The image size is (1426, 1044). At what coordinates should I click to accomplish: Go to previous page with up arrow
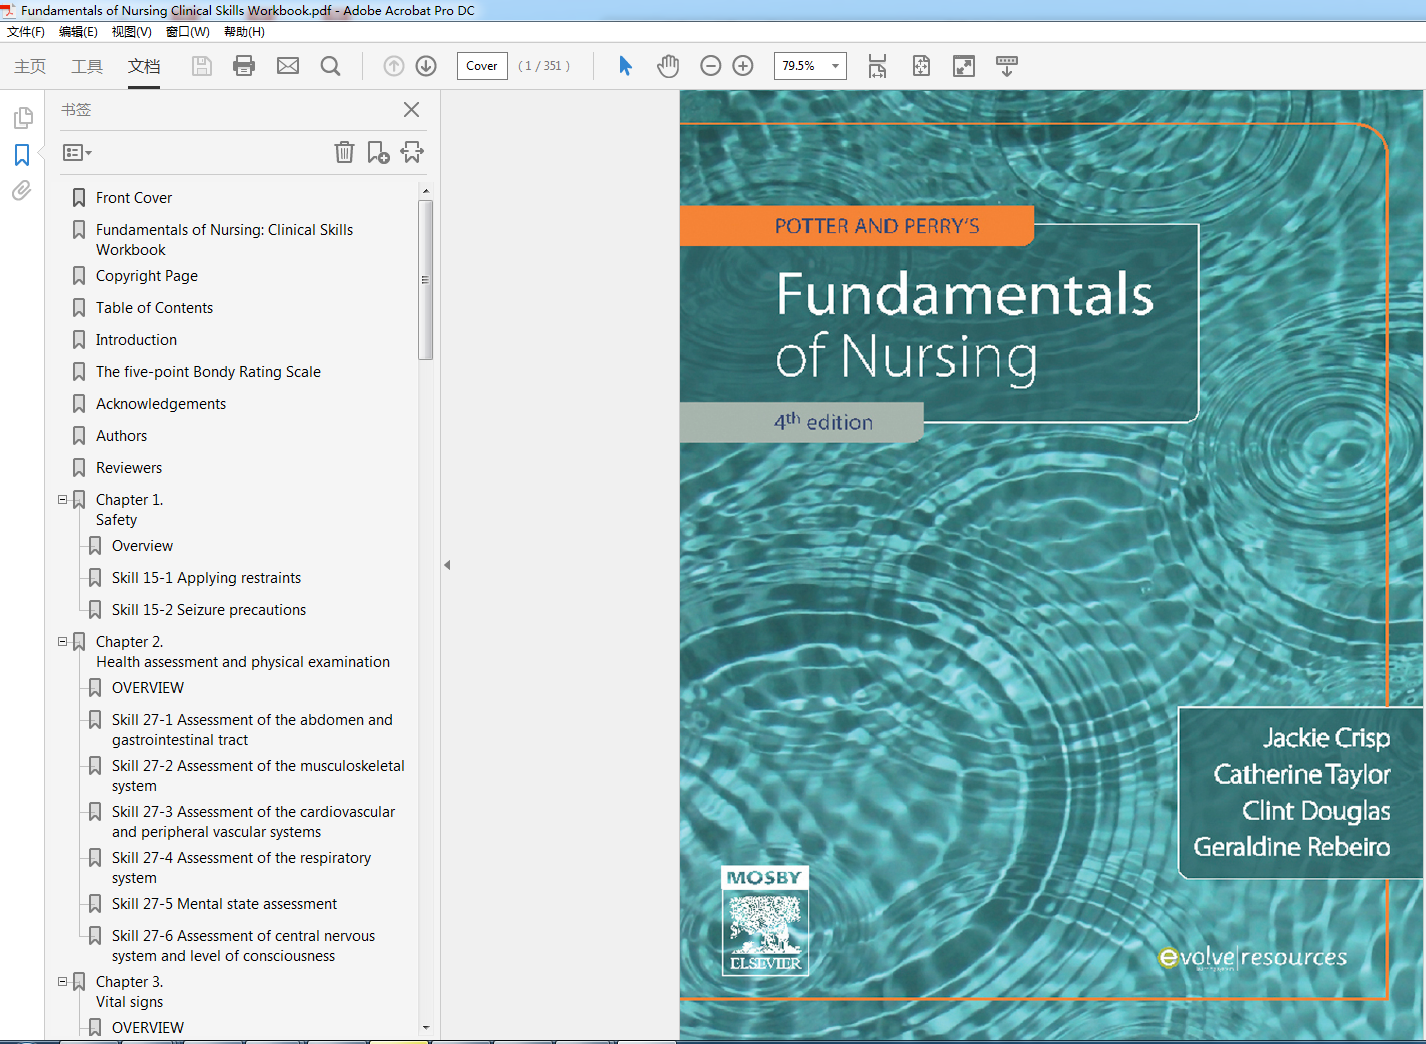click(x=394, y=66)
